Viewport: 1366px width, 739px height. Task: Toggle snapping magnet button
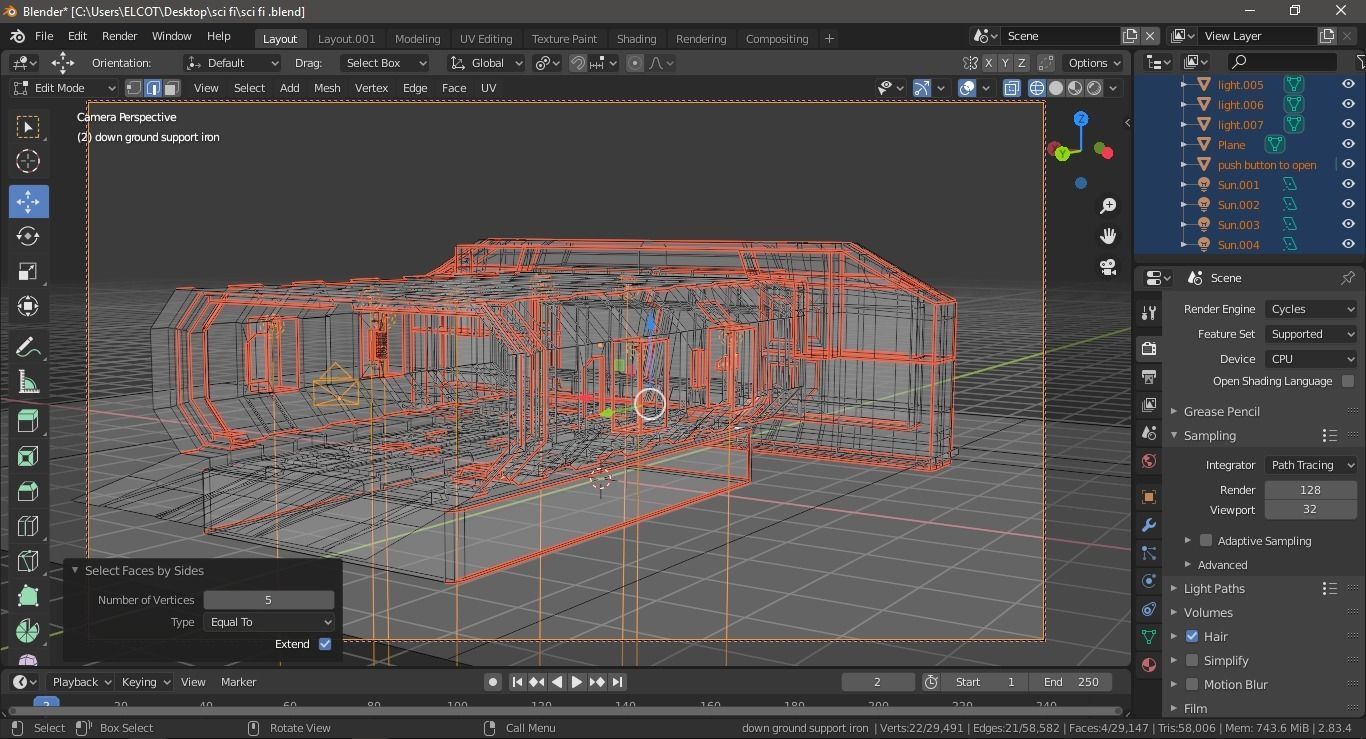577,63
